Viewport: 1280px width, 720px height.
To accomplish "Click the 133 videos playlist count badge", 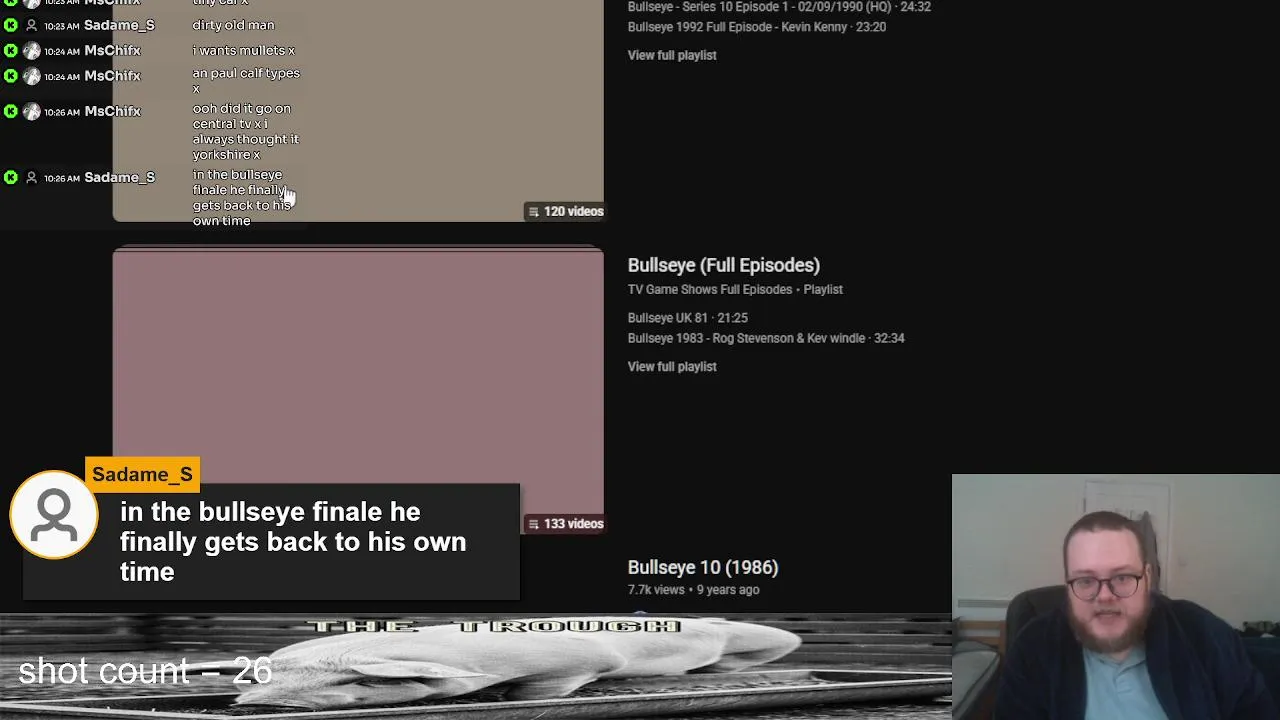I will pos(566,523).
